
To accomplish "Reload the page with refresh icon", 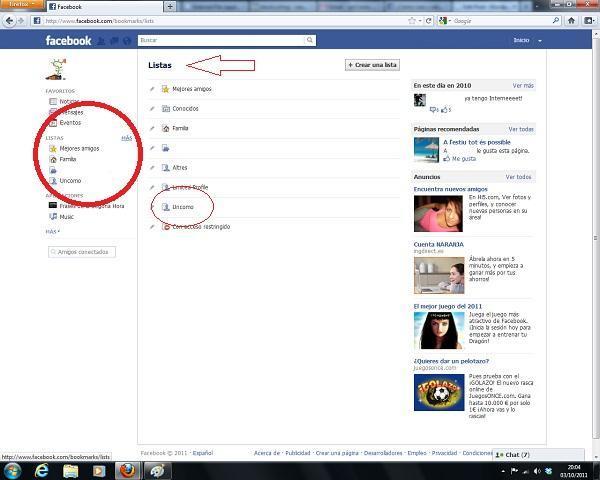I will click(429, 21).
